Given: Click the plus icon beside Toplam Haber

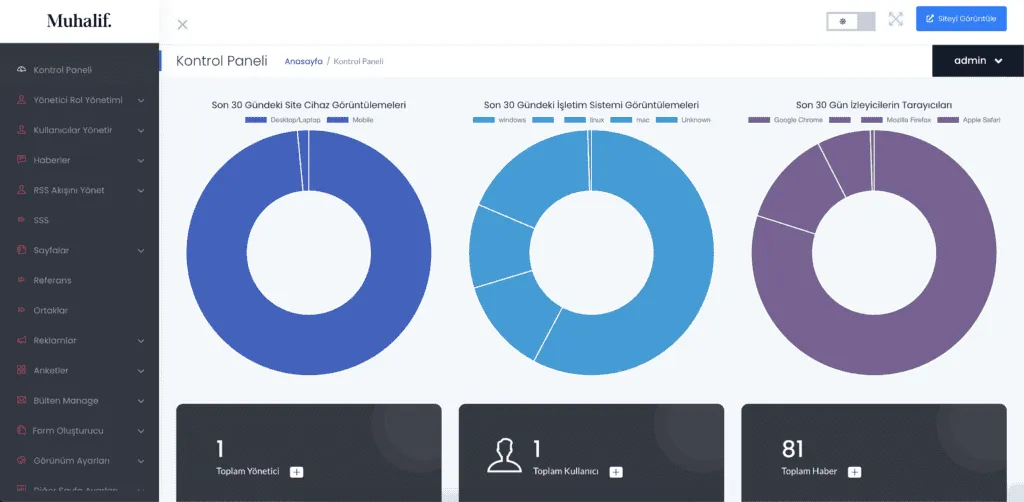Looking at the screenshot, I should tap(853, 471).
